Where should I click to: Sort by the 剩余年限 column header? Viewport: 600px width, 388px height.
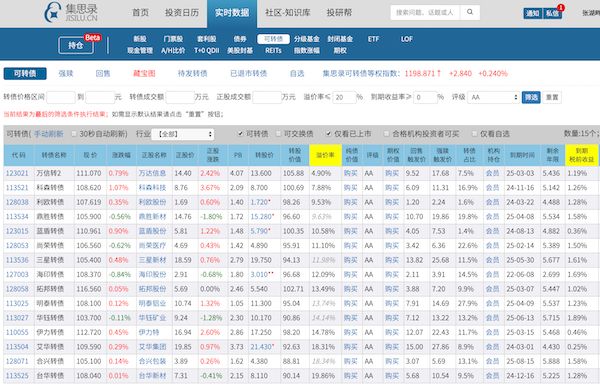[x=552, y=155]
